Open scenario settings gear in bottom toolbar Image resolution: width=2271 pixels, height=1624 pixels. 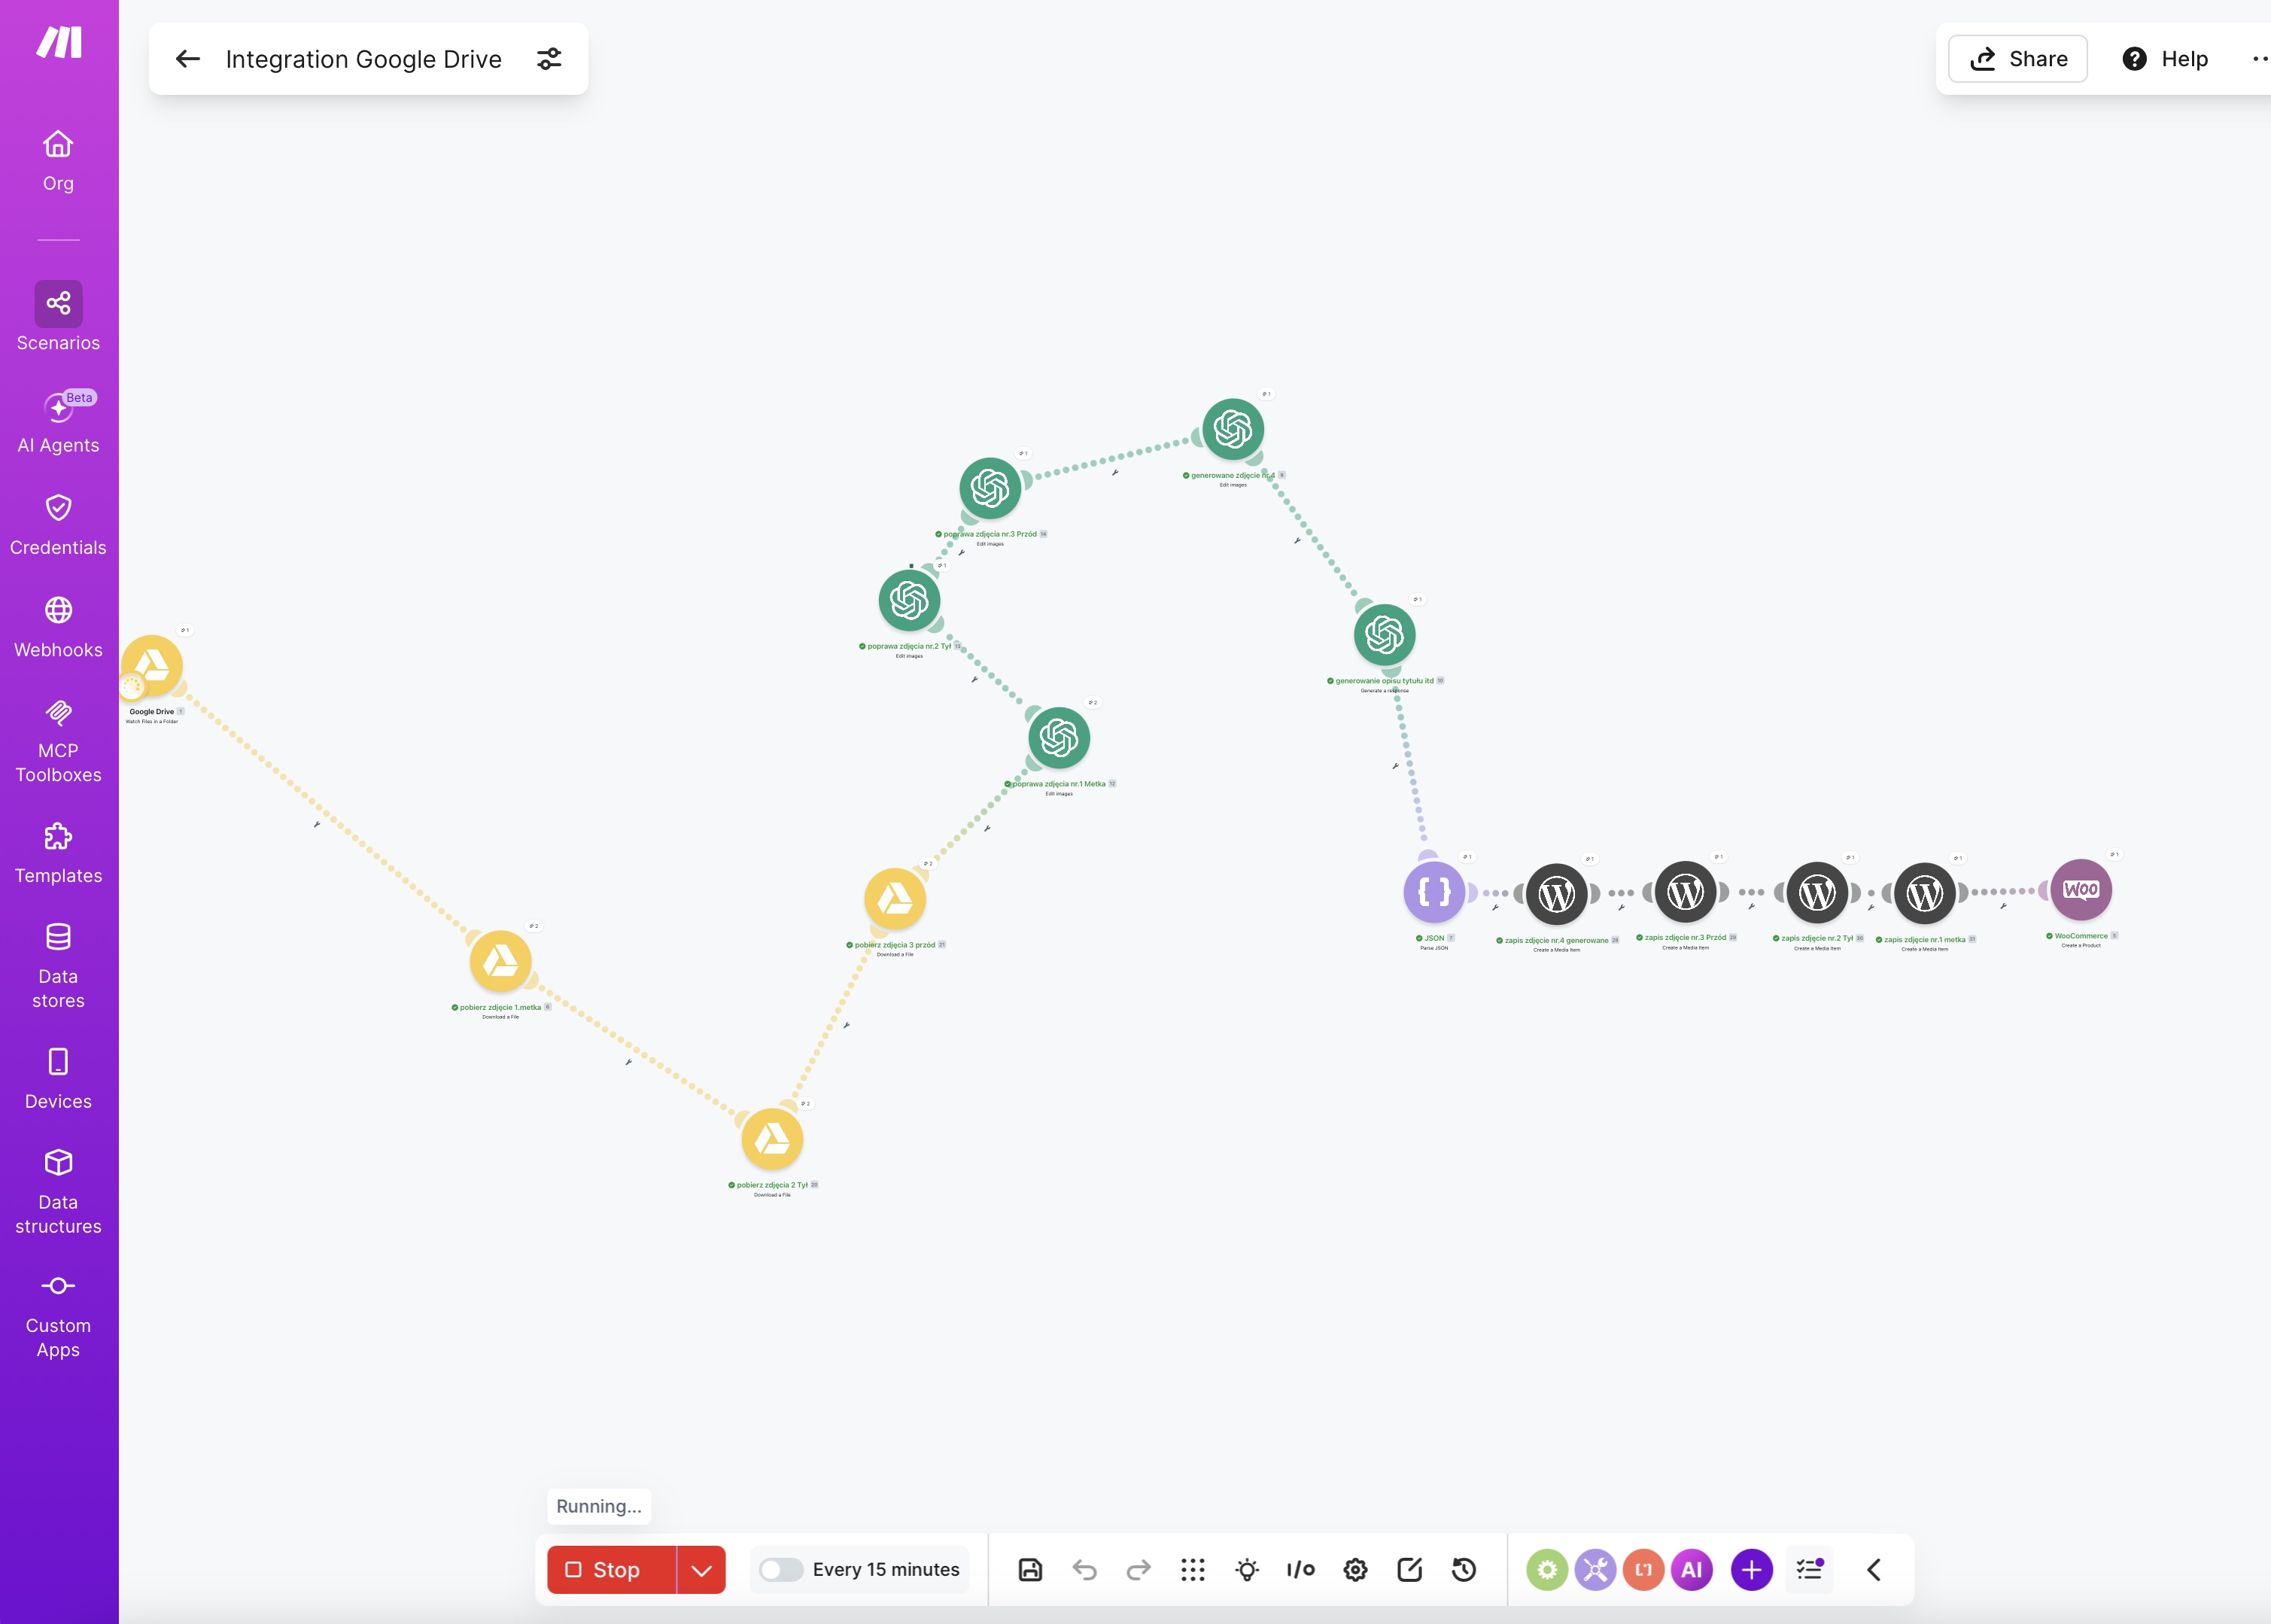[x=1355, y=1570]
